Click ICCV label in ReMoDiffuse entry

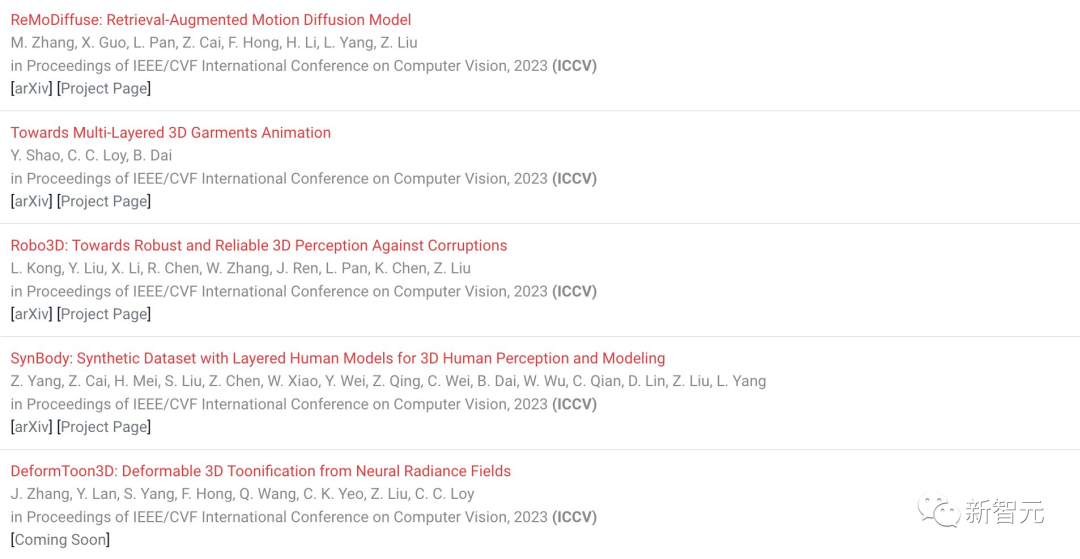pos(574,65)
